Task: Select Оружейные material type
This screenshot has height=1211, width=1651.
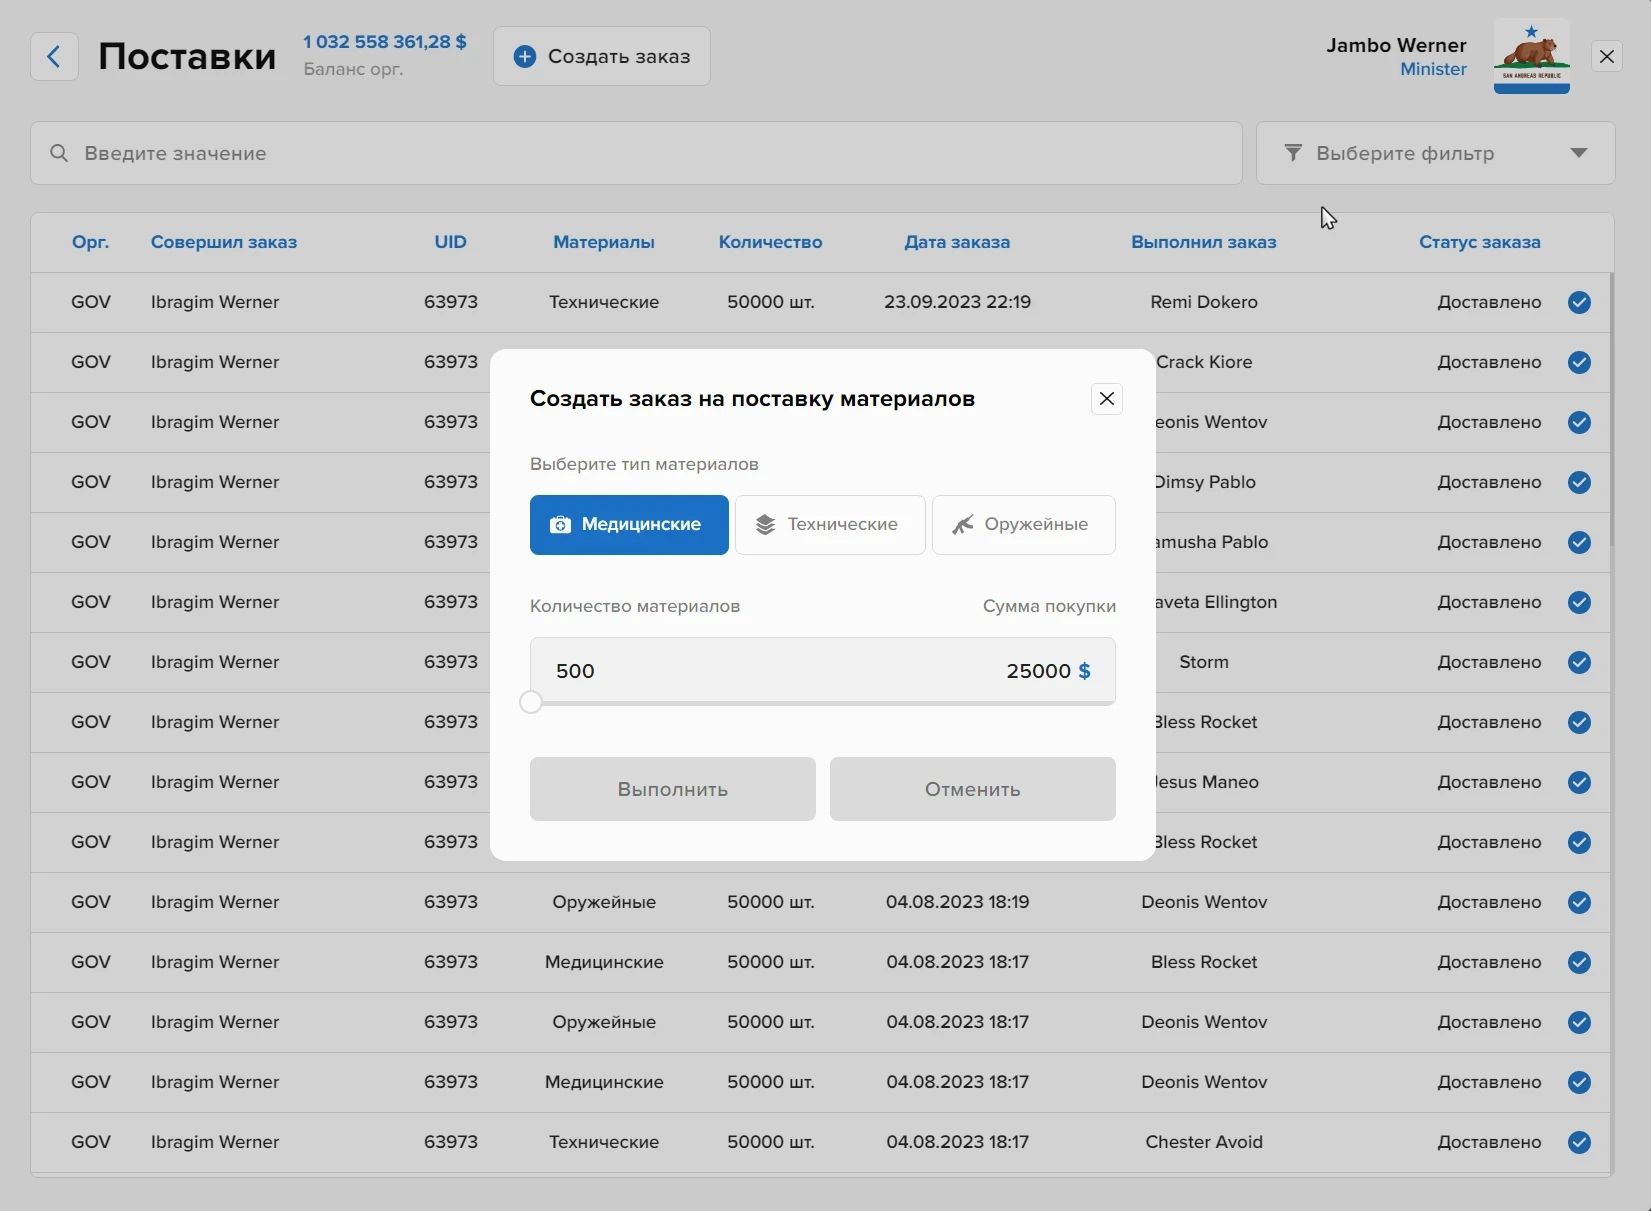Action: click(x=1023, y=525)
